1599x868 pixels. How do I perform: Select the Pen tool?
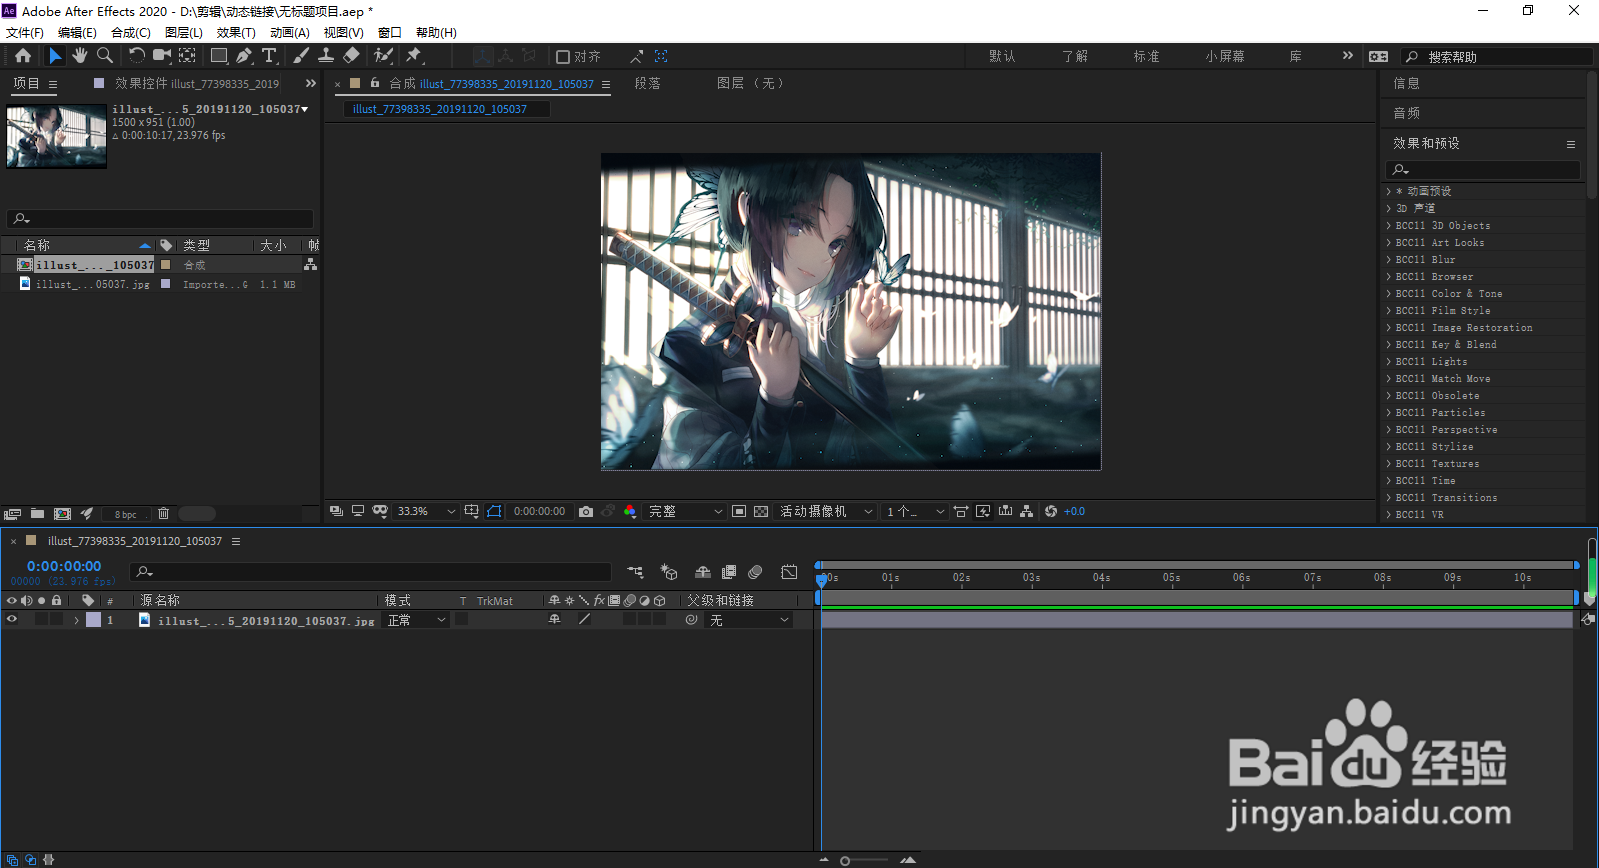click(x=244, y=56)
